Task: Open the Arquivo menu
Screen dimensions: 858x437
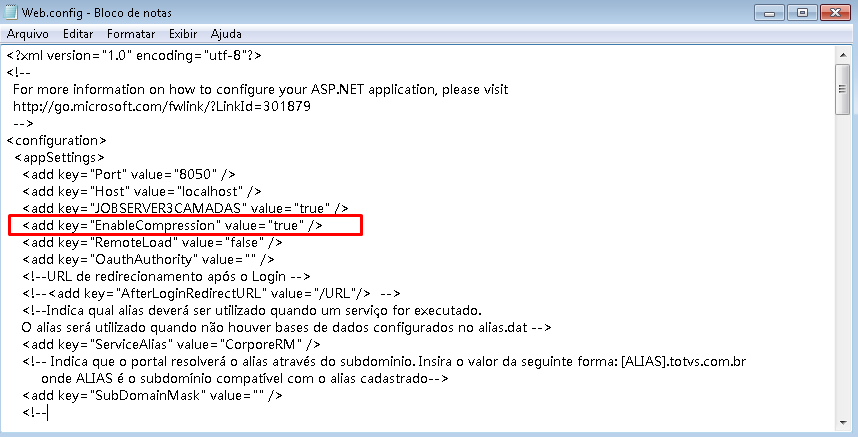Action: tap(27, 34)
